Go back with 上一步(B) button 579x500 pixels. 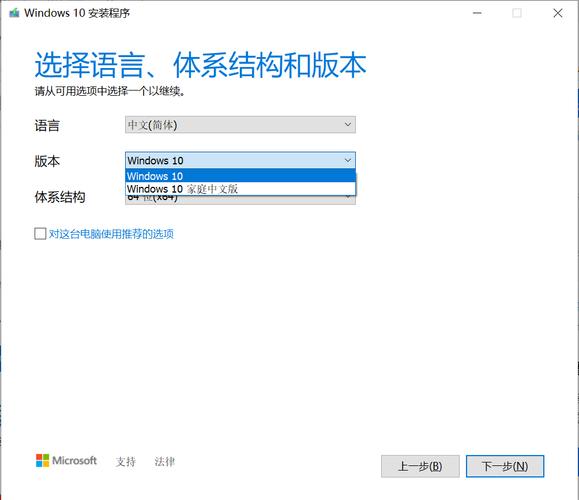[x=420, y=466]
